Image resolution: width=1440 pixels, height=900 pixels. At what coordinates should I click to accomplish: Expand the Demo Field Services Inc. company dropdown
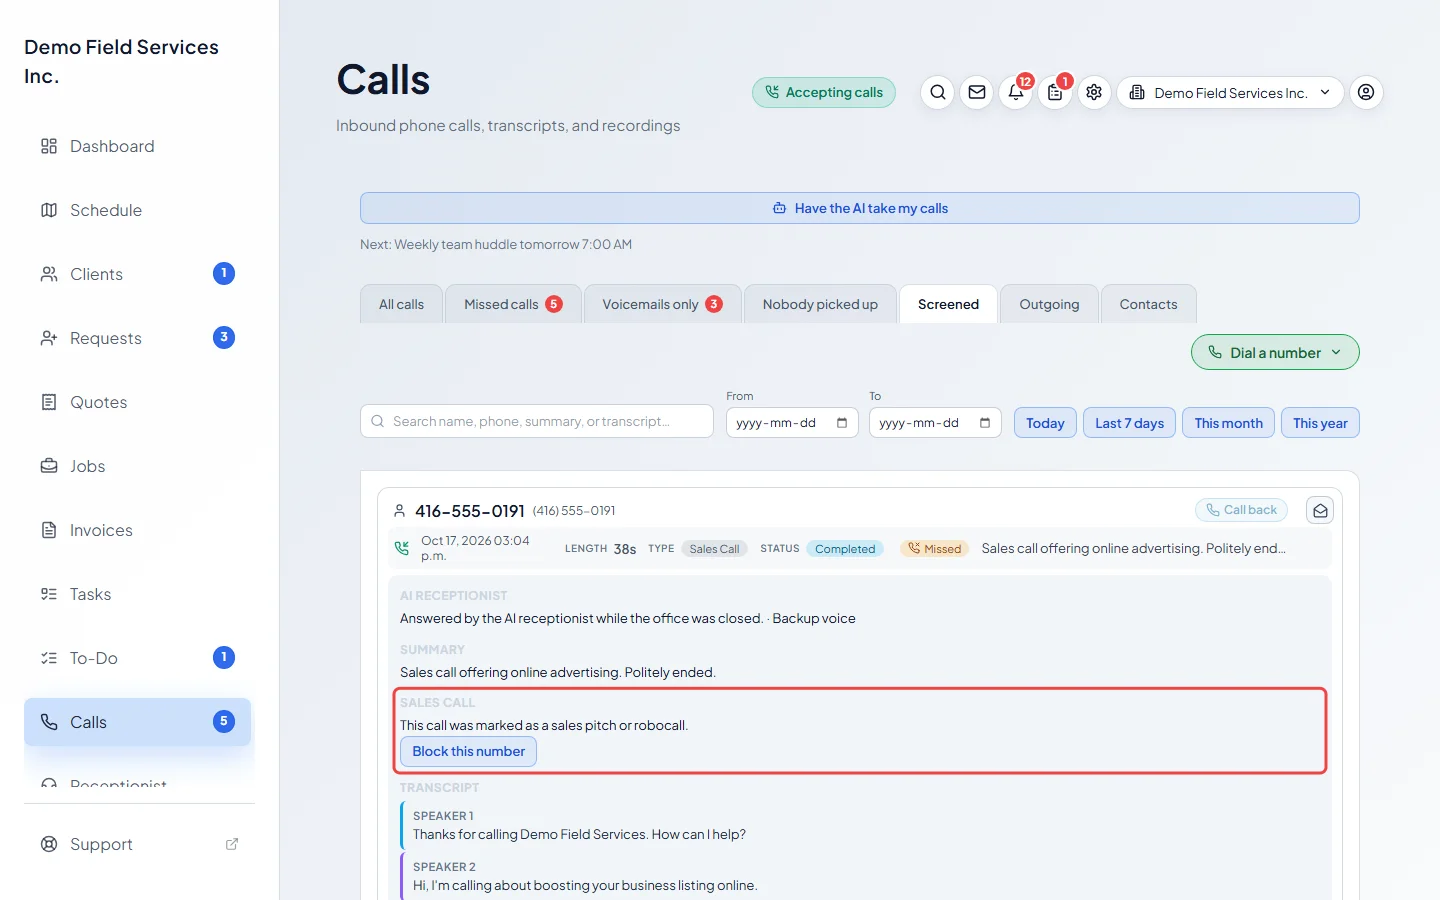coord(1230,92)
